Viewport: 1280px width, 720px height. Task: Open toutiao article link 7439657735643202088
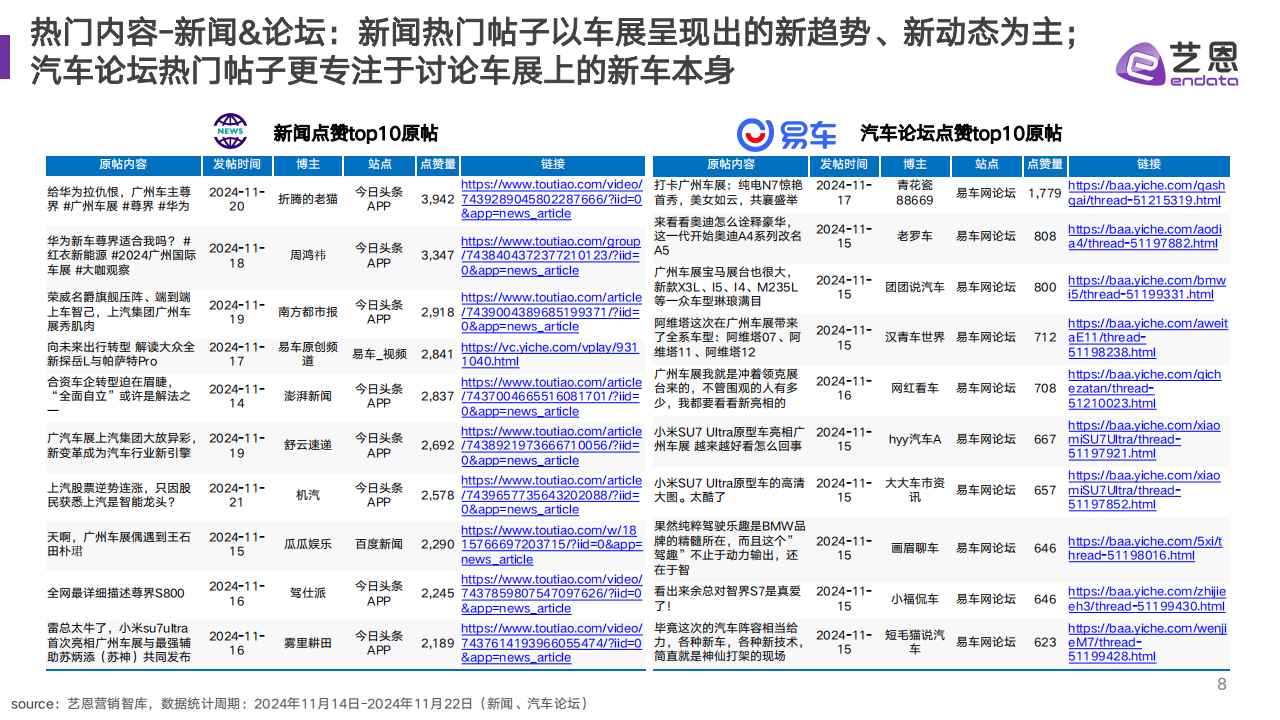(x=551, y=495)
